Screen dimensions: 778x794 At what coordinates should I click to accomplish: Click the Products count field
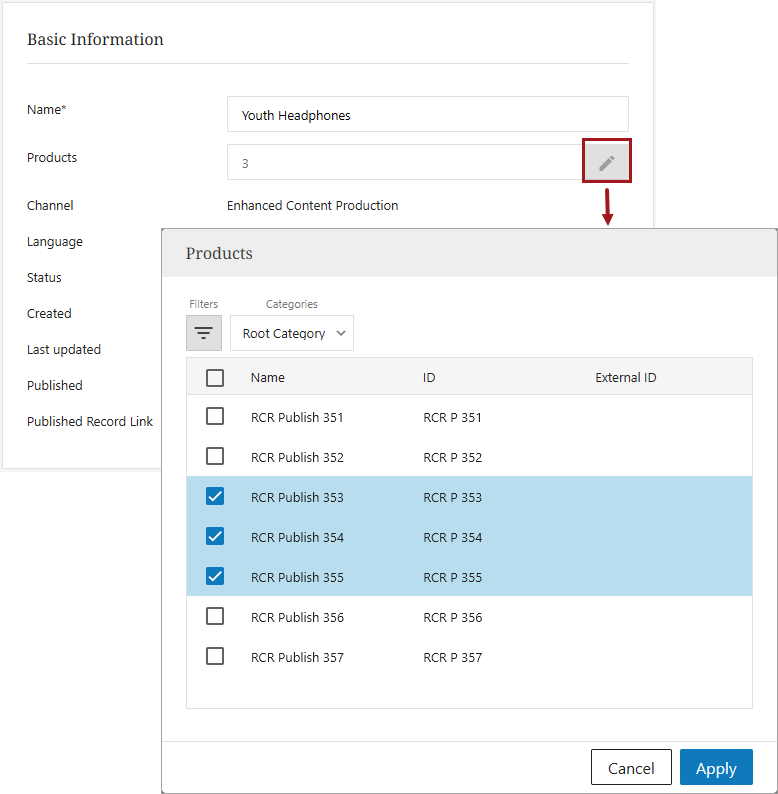coord(405,163)
